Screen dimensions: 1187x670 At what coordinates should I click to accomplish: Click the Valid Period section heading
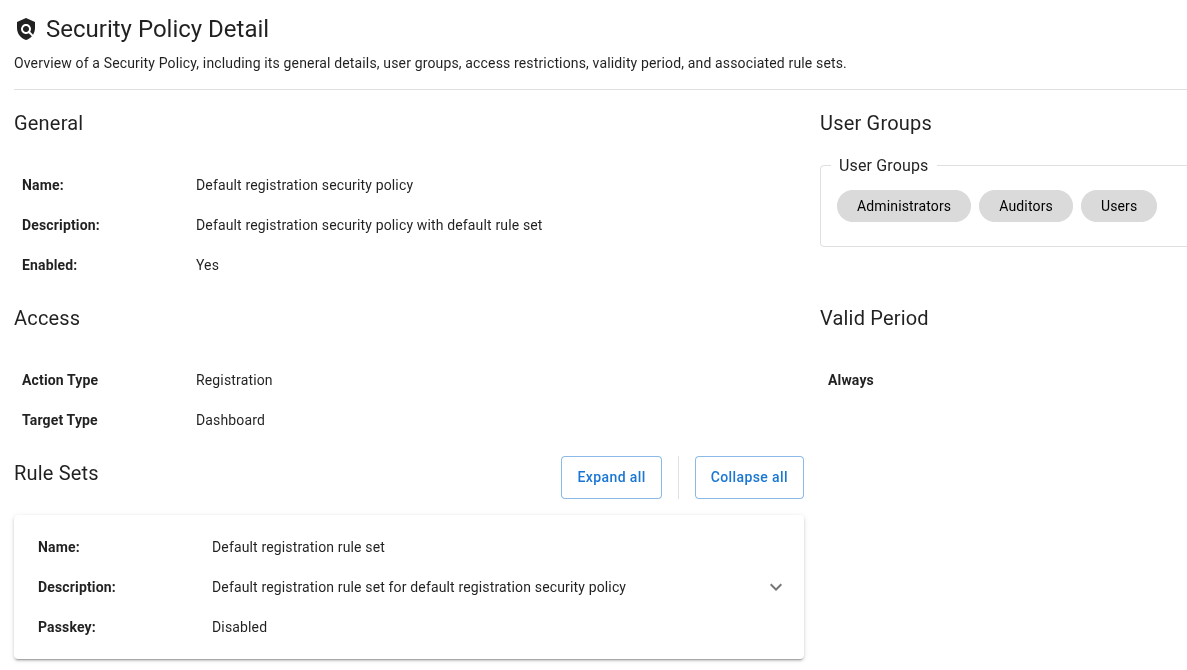[x=873, y=318]
